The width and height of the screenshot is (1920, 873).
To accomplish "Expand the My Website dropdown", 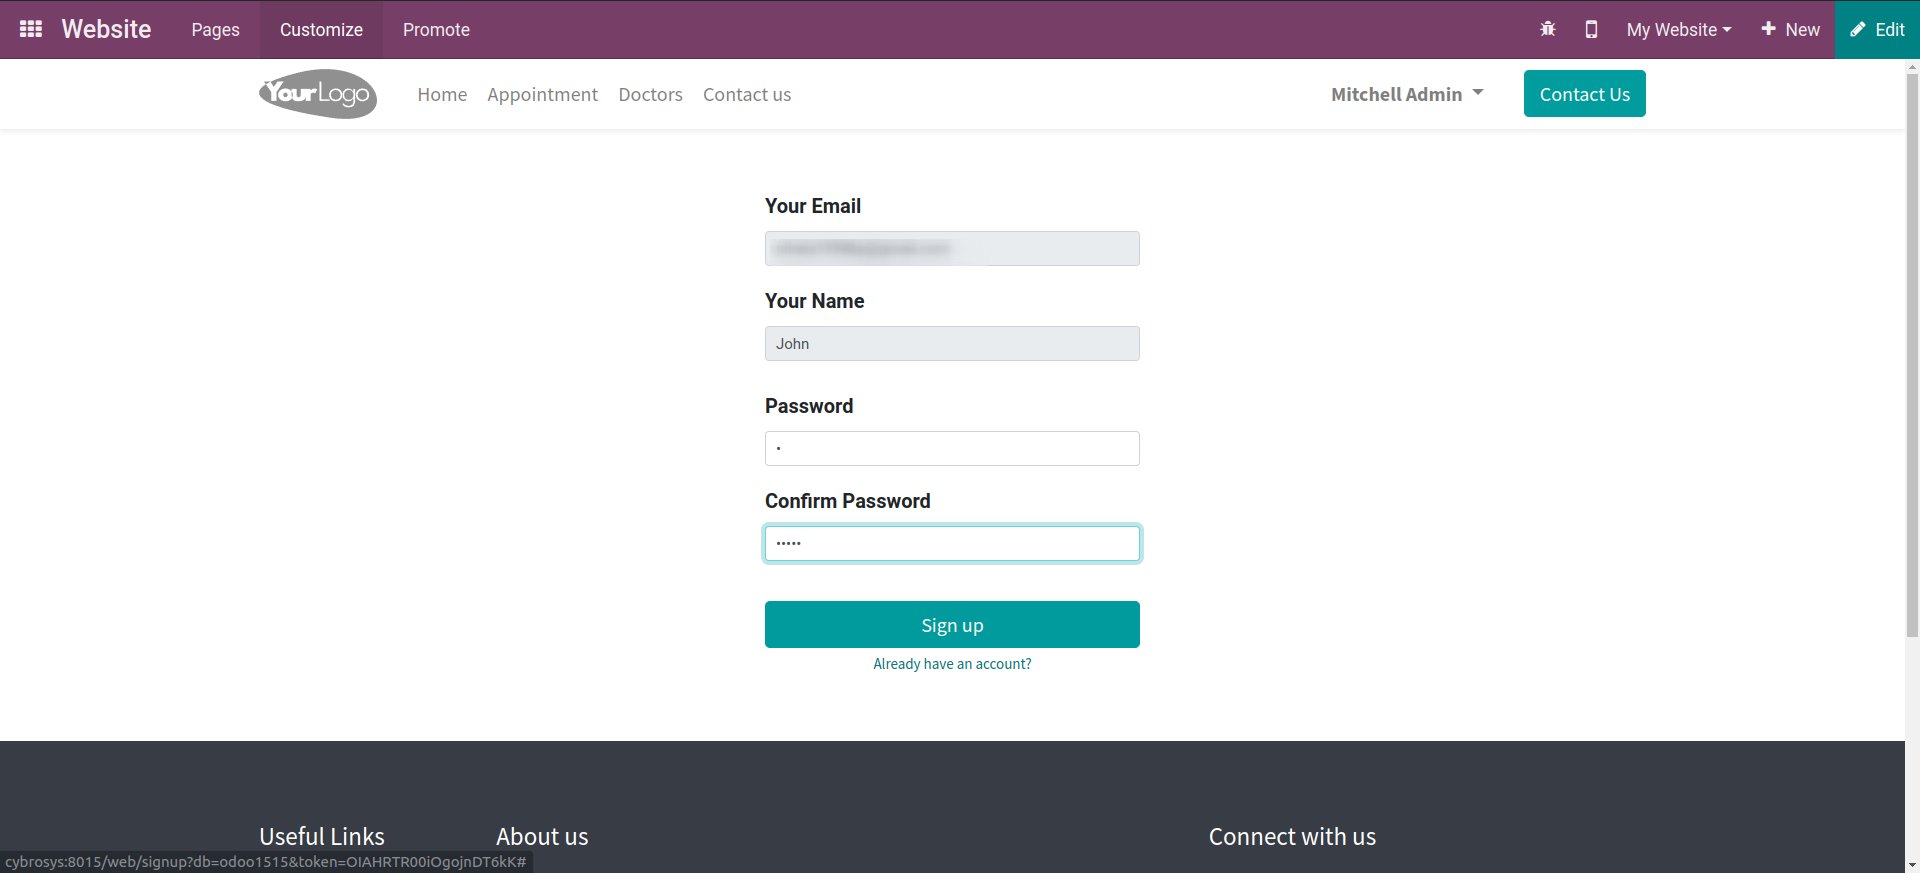I will pos(1679,30).
